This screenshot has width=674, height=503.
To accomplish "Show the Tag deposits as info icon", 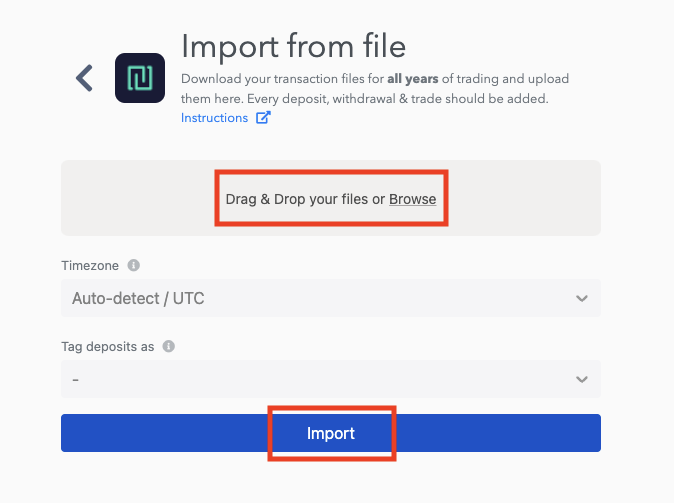I will [168, 346].
